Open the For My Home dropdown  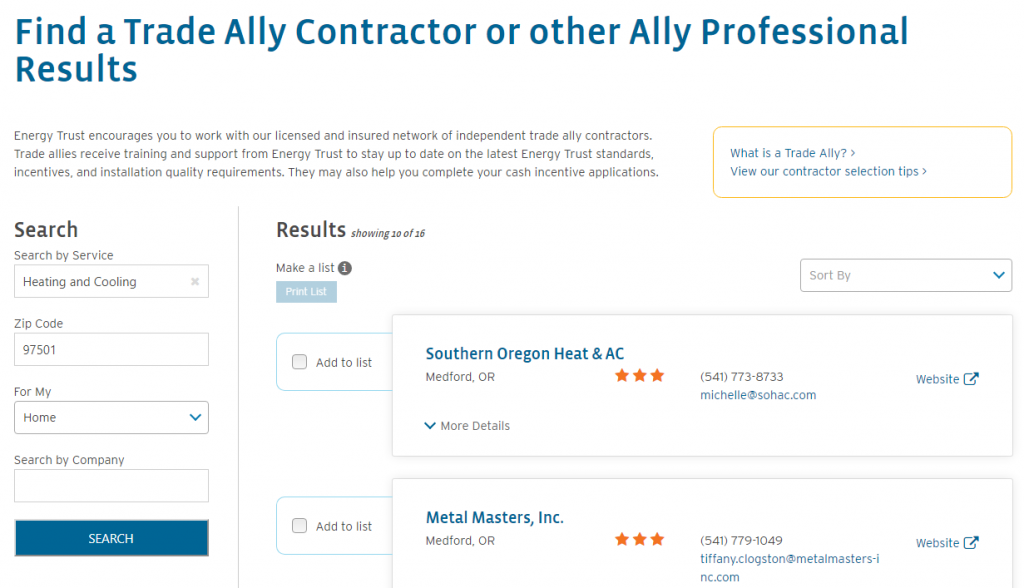(111, 418)
